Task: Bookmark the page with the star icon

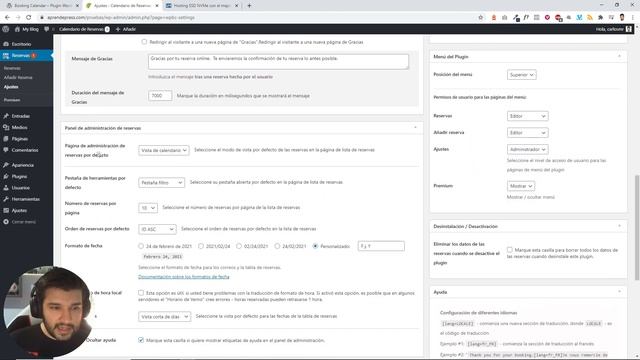Action: [x=480, y=18]
